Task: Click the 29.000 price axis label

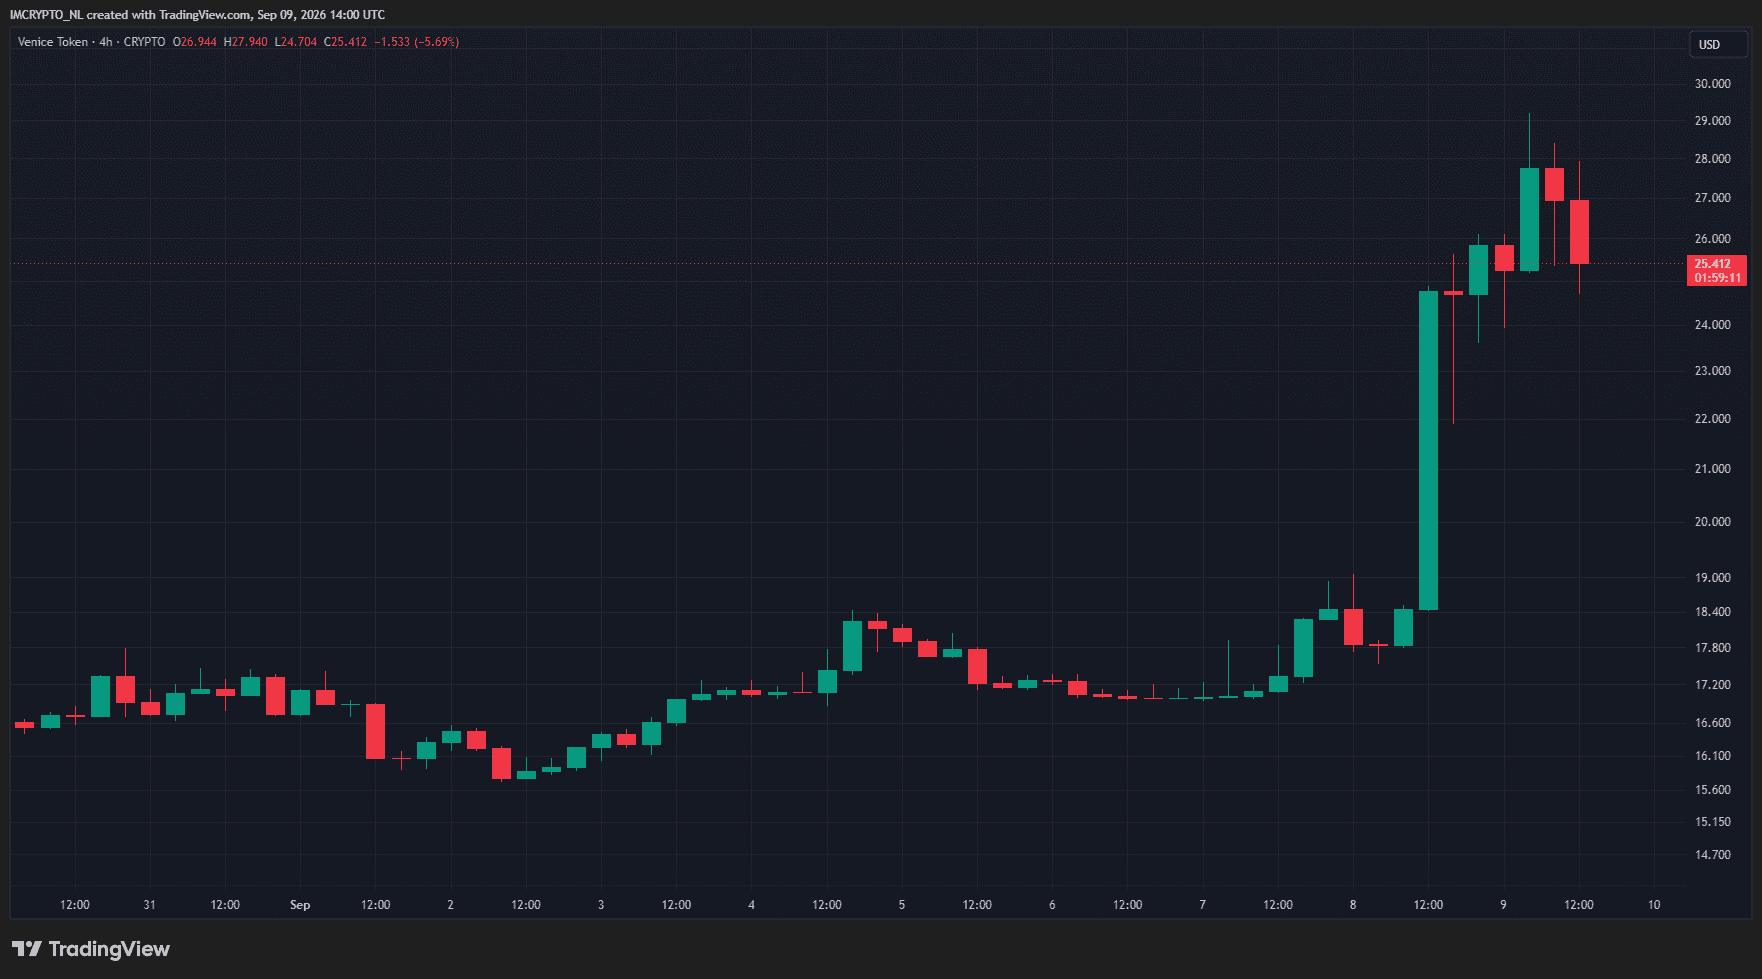Action: (x=1713, y=121)
